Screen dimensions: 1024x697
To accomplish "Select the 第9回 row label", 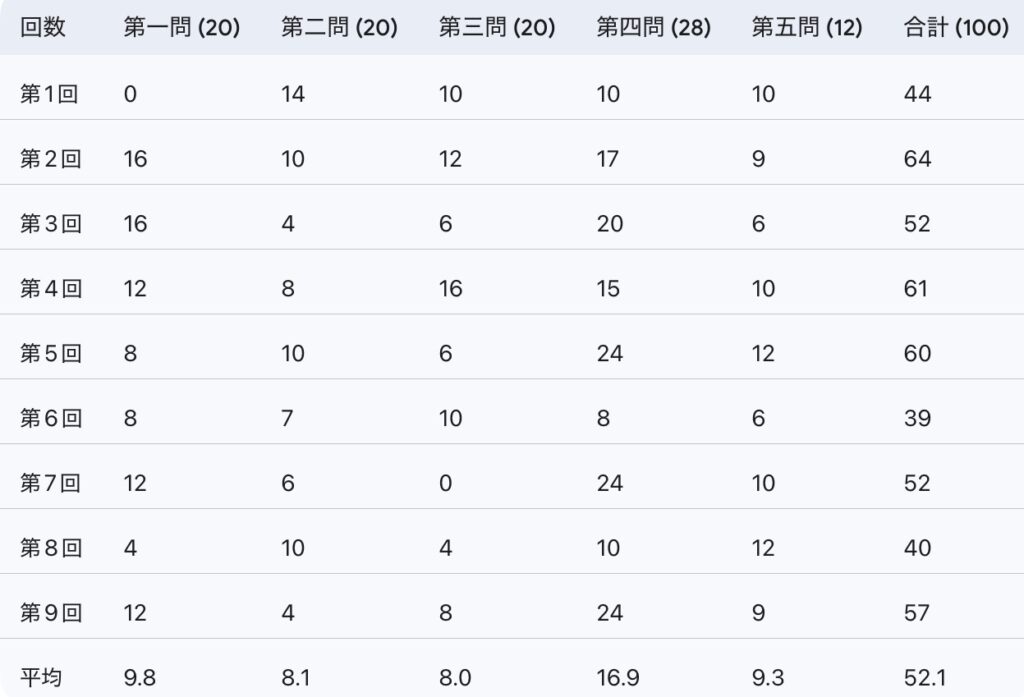I will pos(49,613).
